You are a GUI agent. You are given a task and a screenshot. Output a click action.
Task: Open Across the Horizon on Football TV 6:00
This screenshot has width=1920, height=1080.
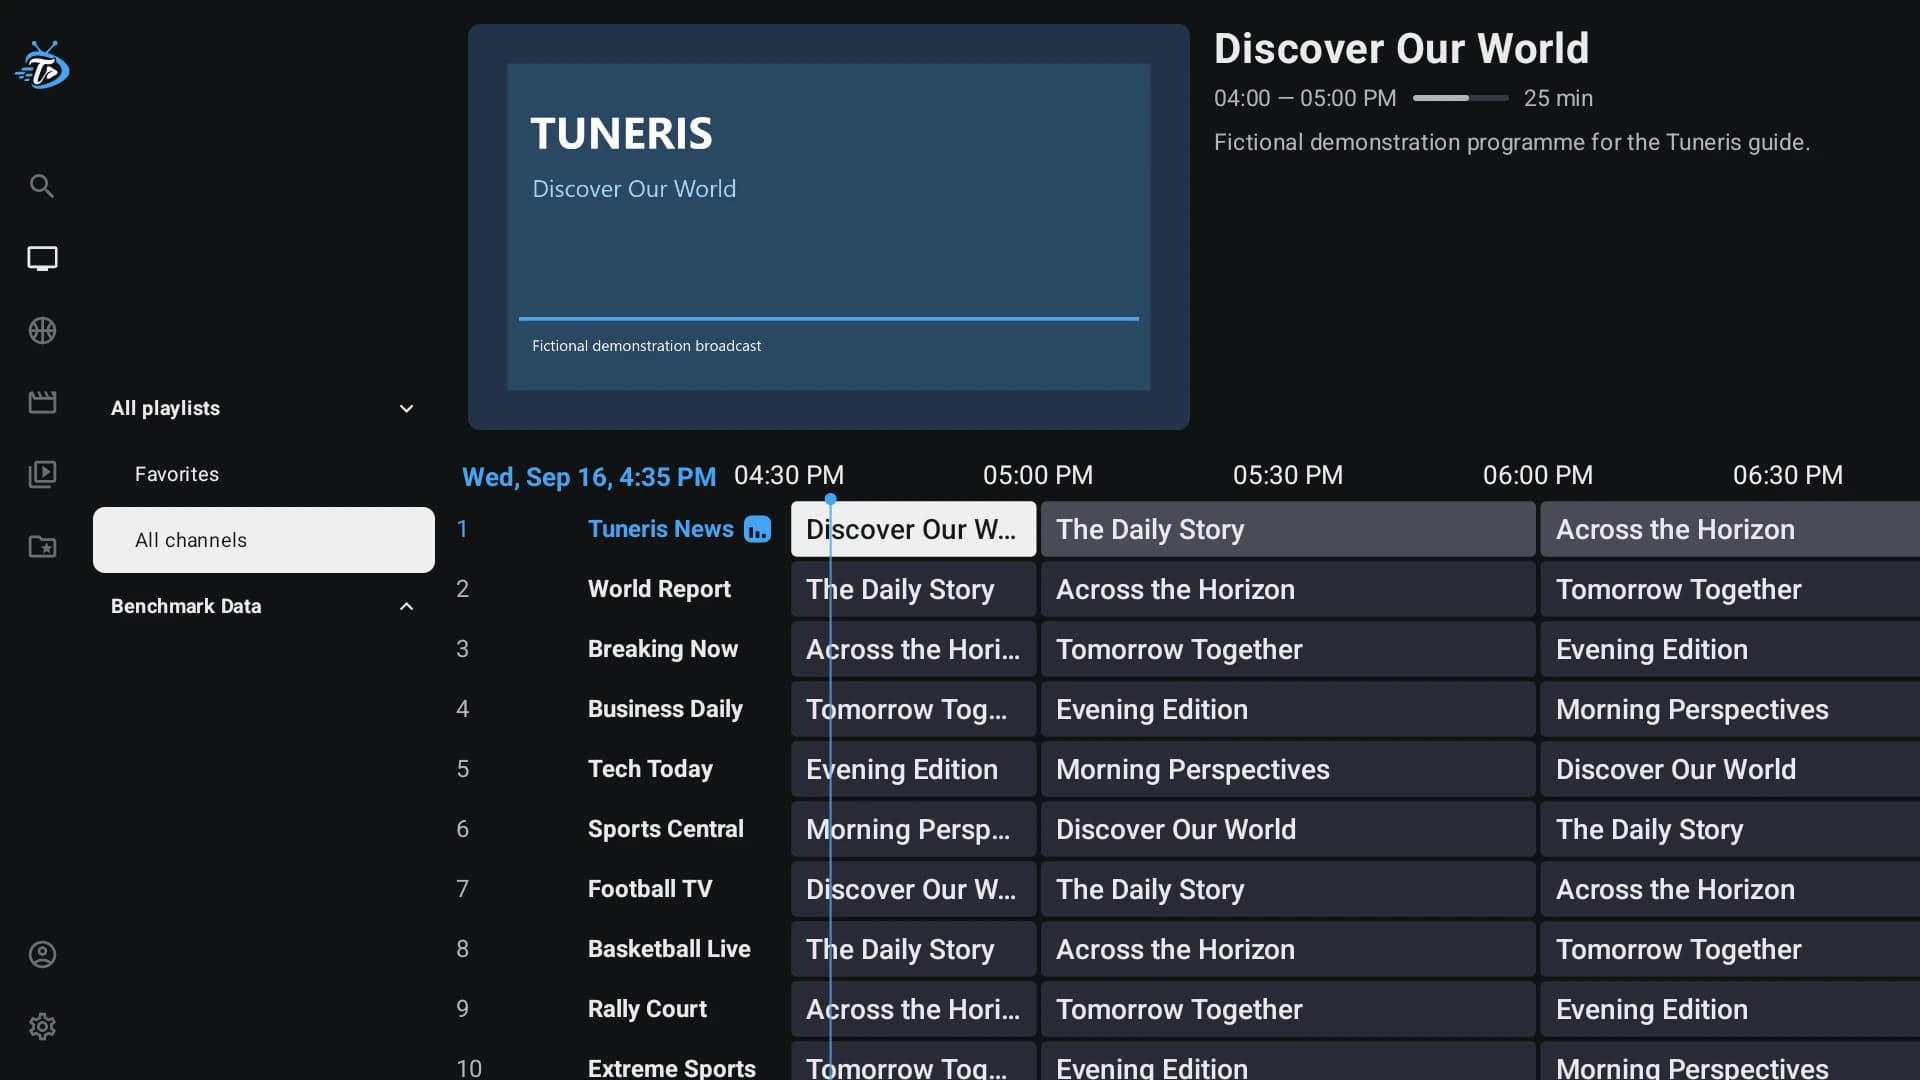tap(1730, 889)
